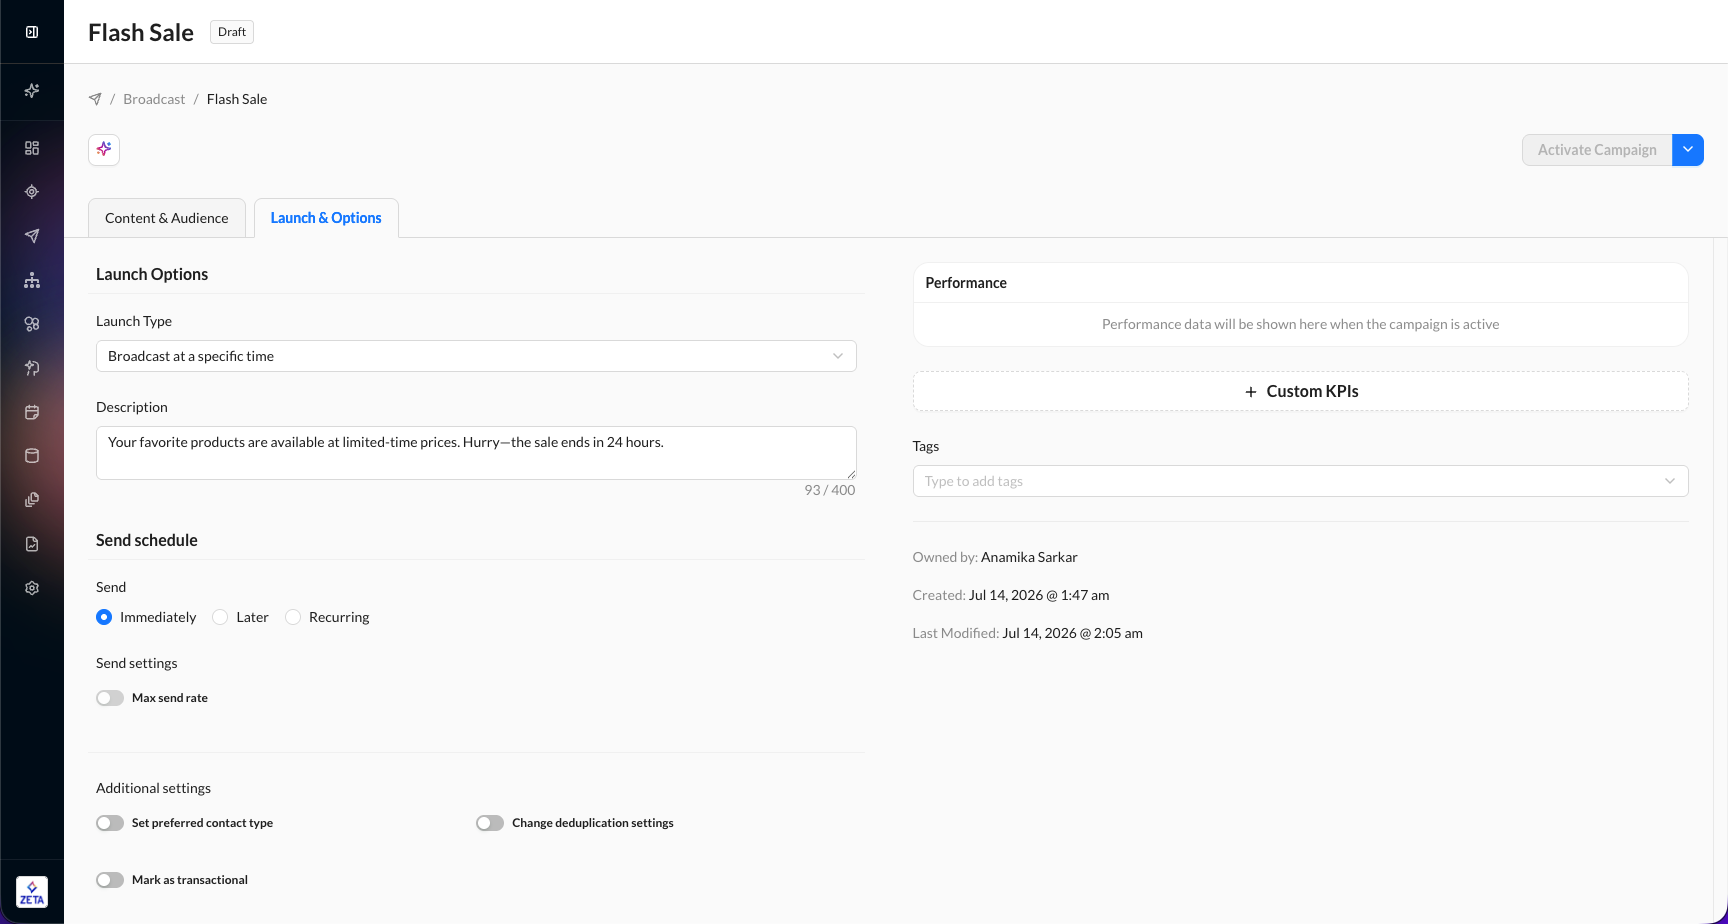This screenshot has height=924, width=1728.
Task: Switch to Content & Audience tab
Action: [x=167, y=218]
